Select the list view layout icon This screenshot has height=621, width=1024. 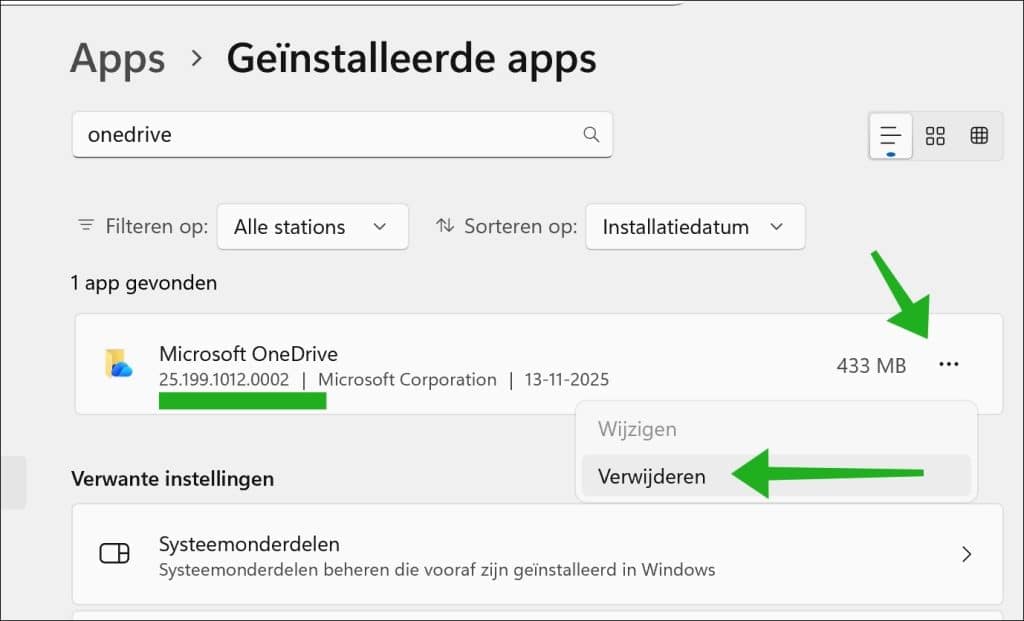[889, 135]
